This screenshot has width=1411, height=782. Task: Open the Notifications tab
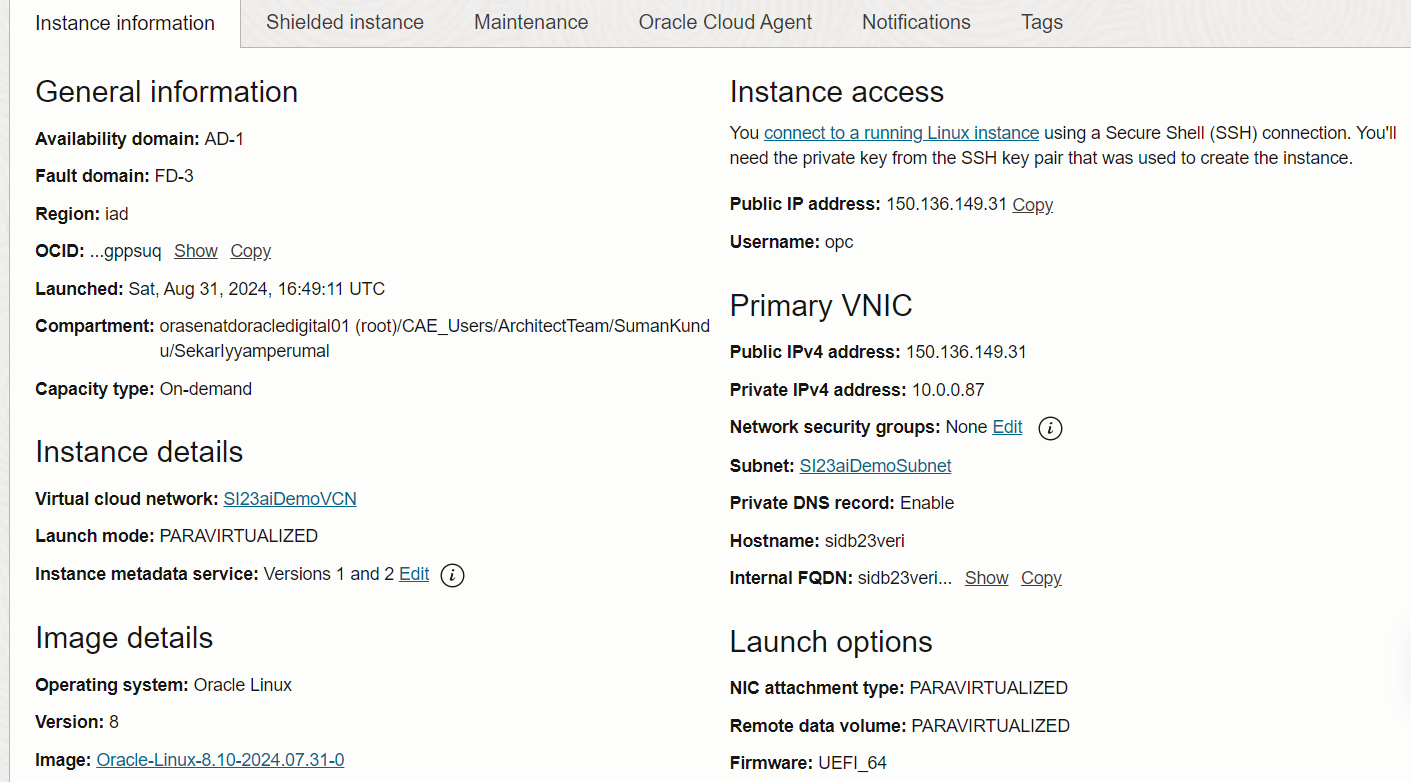coord(915,22)
